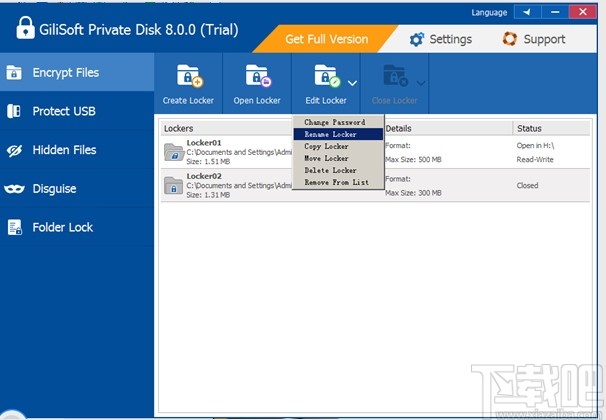The width and height of the screenshot is (606, 420).
Task: Go to Disguise section label
Action: click(54, 189)
